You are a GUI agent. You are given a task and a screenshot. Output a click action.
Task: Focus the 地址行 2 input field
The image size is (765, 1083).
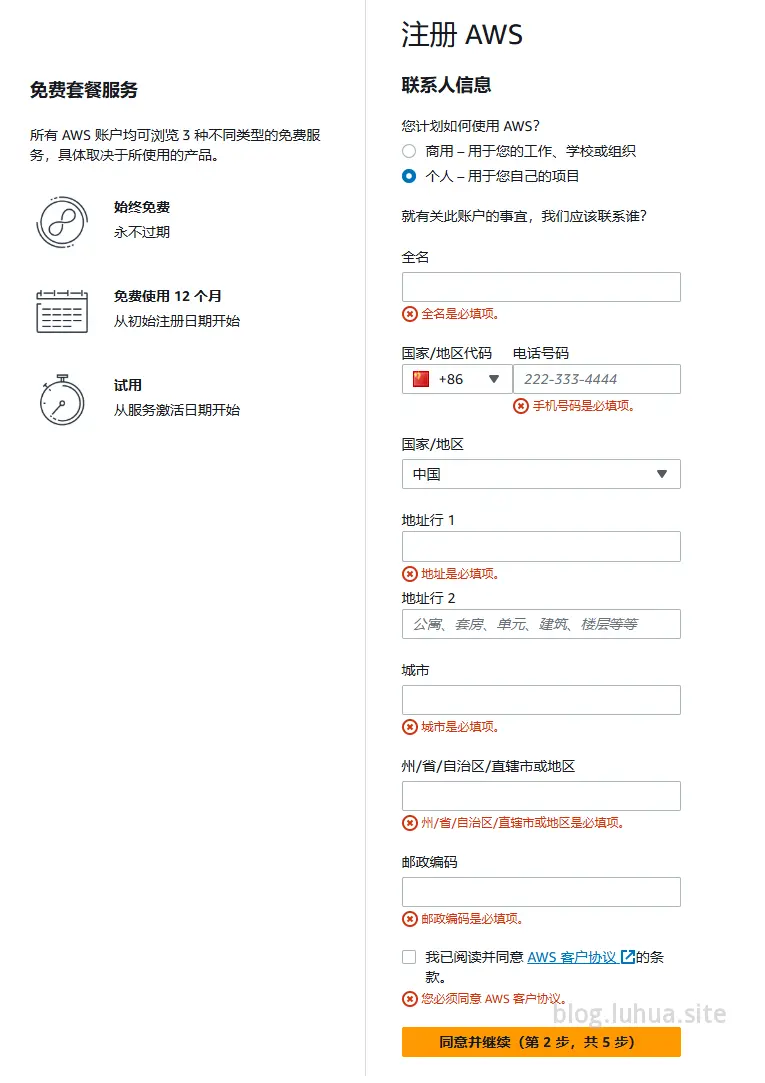click(541, 624)
